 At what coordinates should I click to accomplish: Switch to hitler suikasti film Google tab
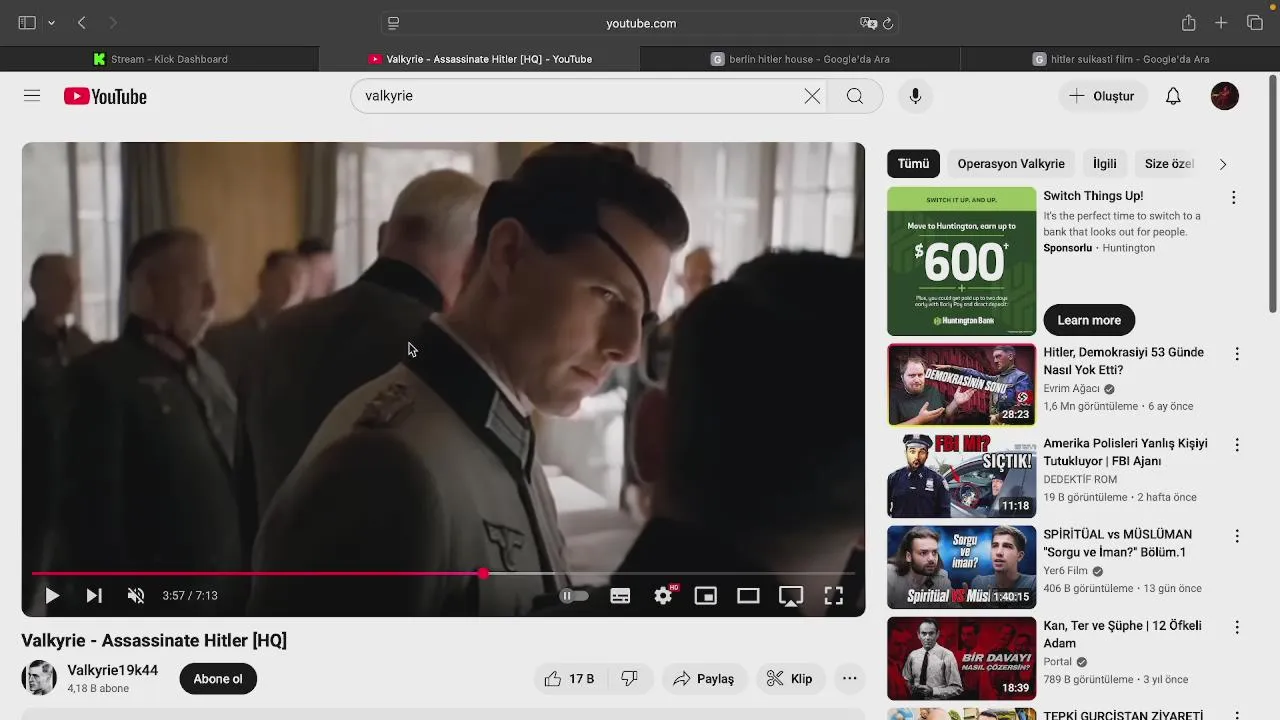click(1120, 59)
